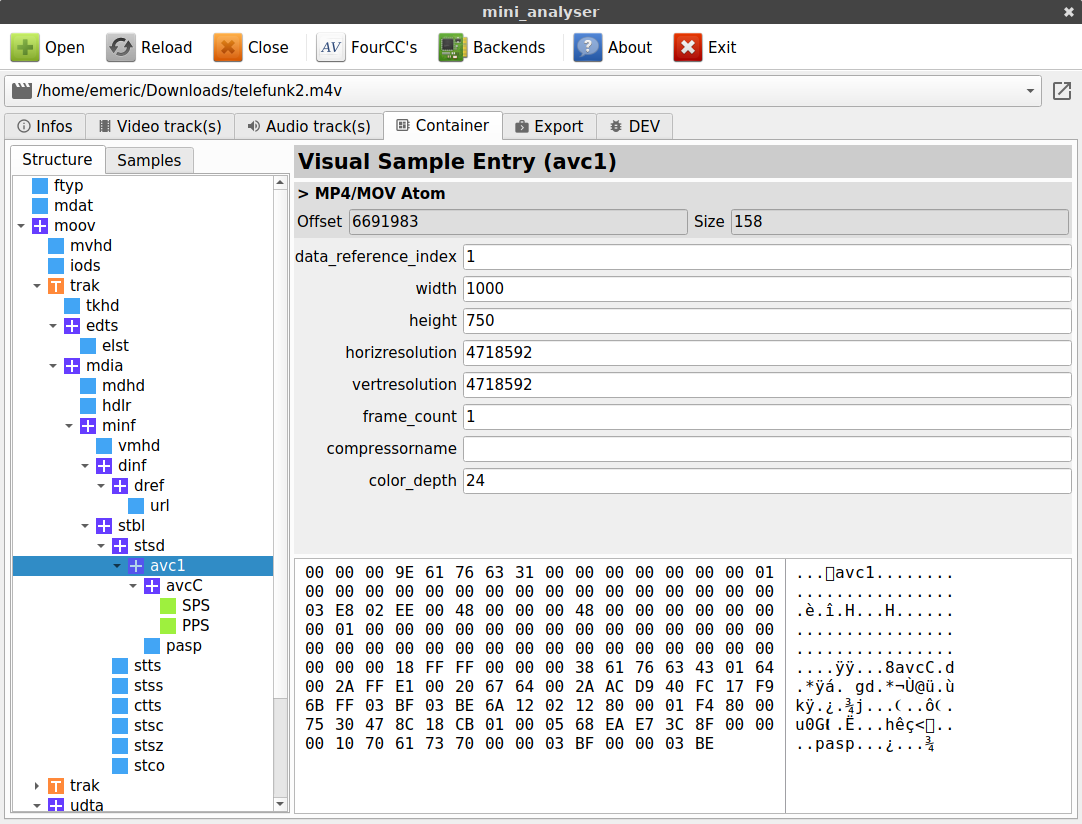The image size is (1082, 824).
Task: Click the avcC container plus icon
Action: click(152, 586)
